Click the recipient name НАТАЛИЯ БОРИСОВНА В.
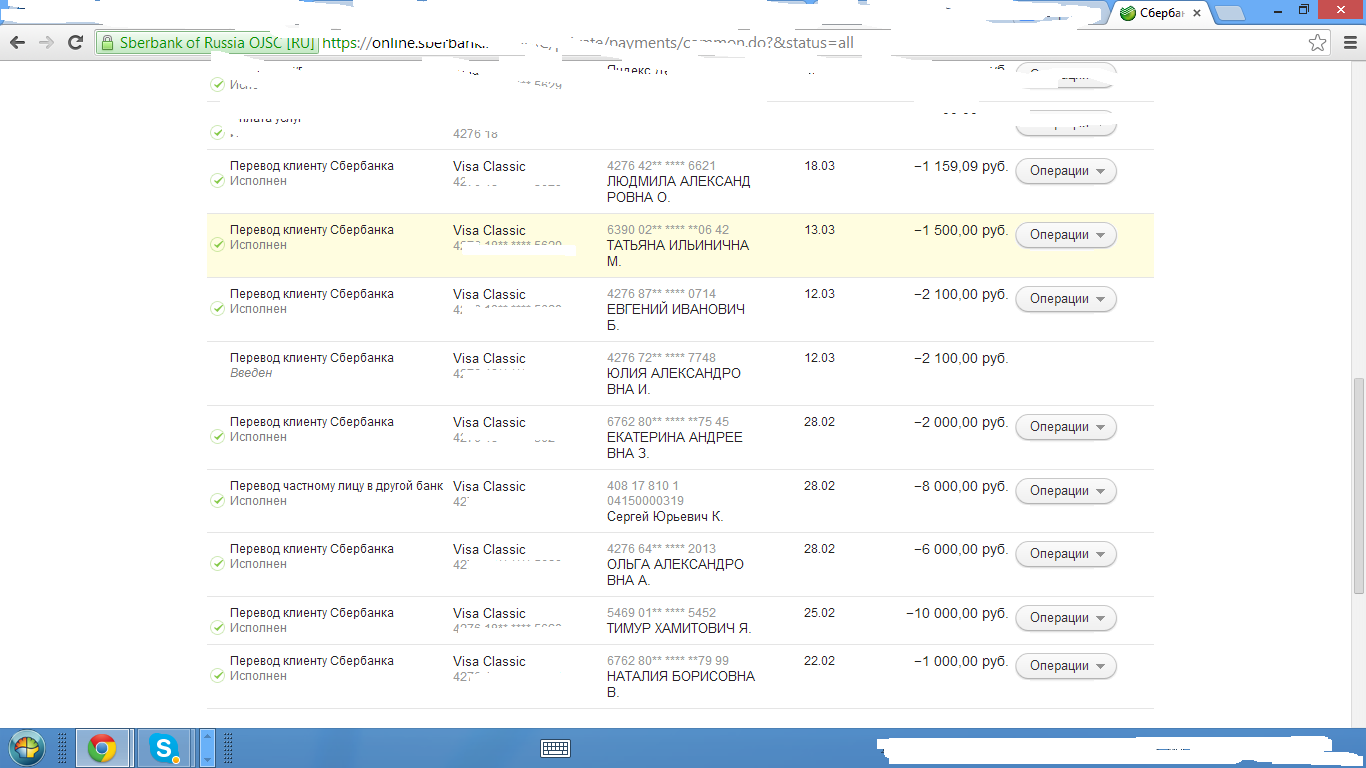Screen dimensions: 1366x768 point(681,684)
